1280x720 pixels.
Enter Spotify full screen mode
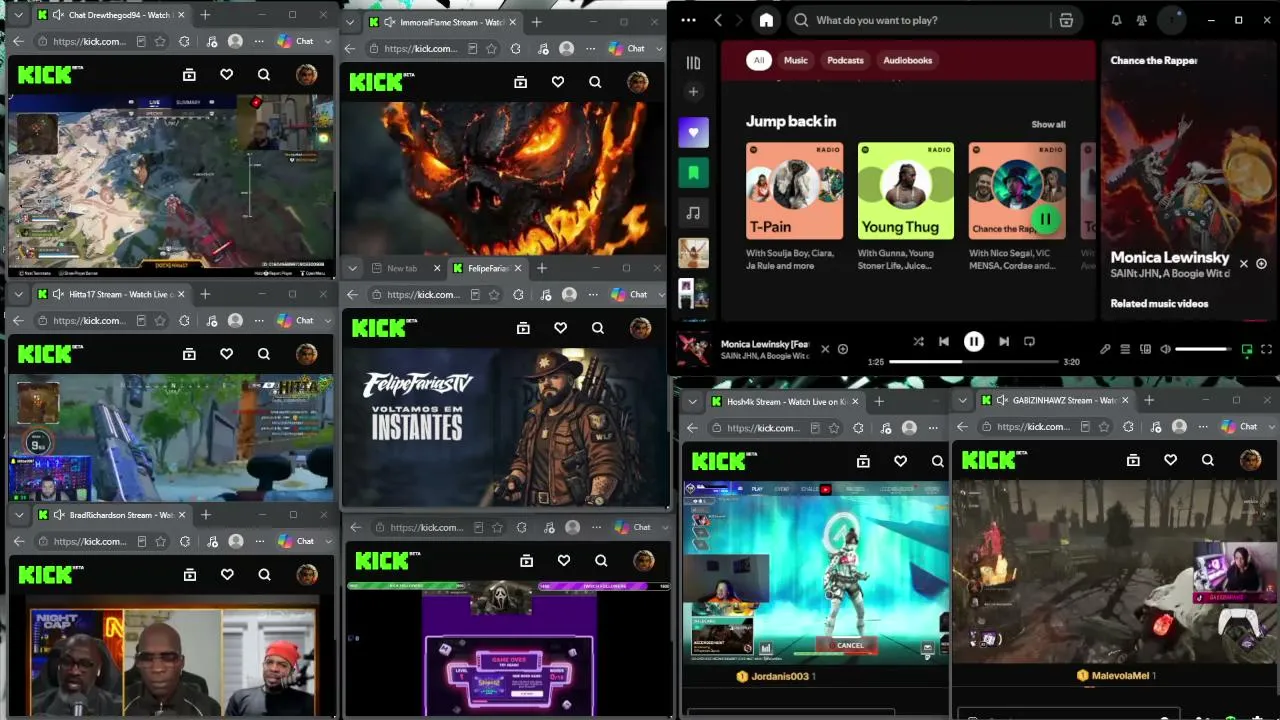click(1266, 349)
